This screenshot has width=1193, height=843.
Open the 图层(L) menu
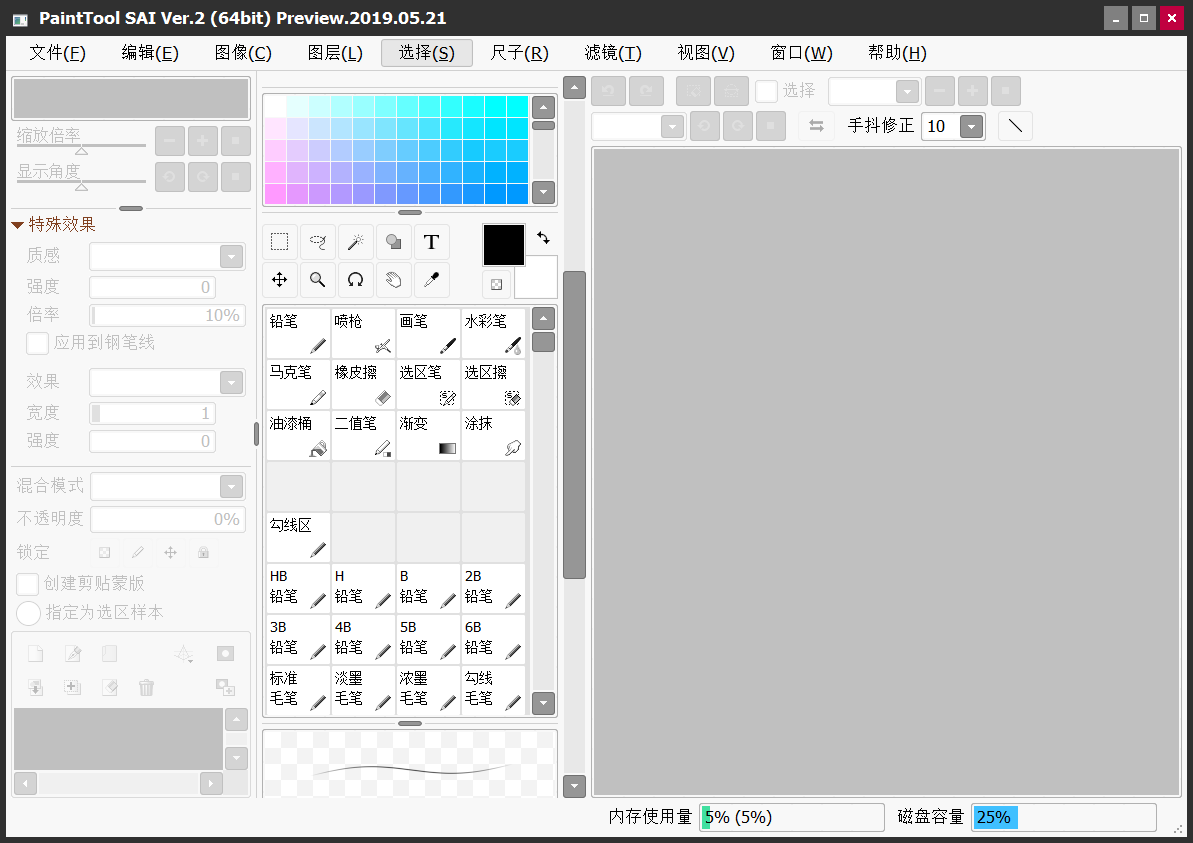point(335,53)
